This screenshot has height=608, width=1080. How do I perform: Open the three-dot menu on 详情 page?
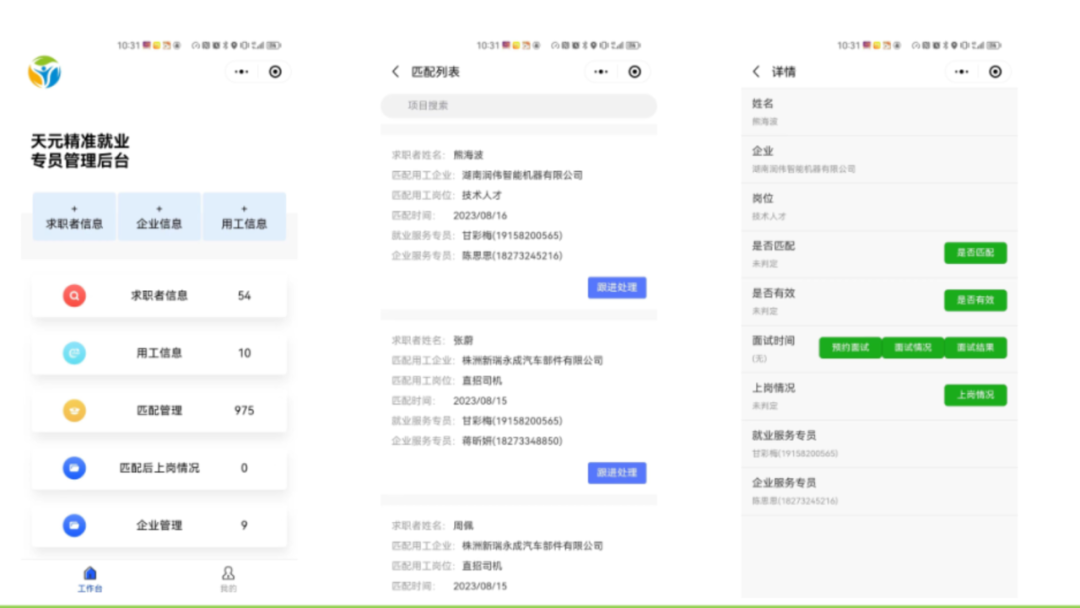point(961,72)
